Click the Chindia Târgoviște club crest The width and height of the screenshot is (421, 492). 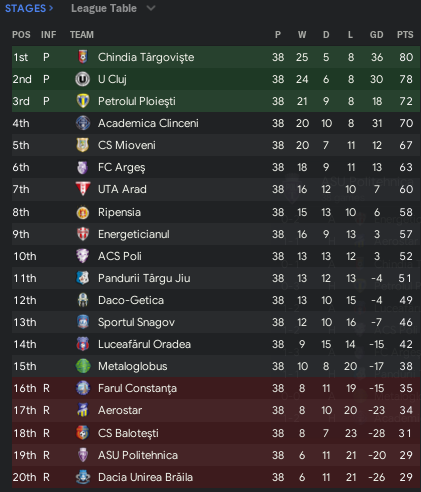[x=83, y=57]
